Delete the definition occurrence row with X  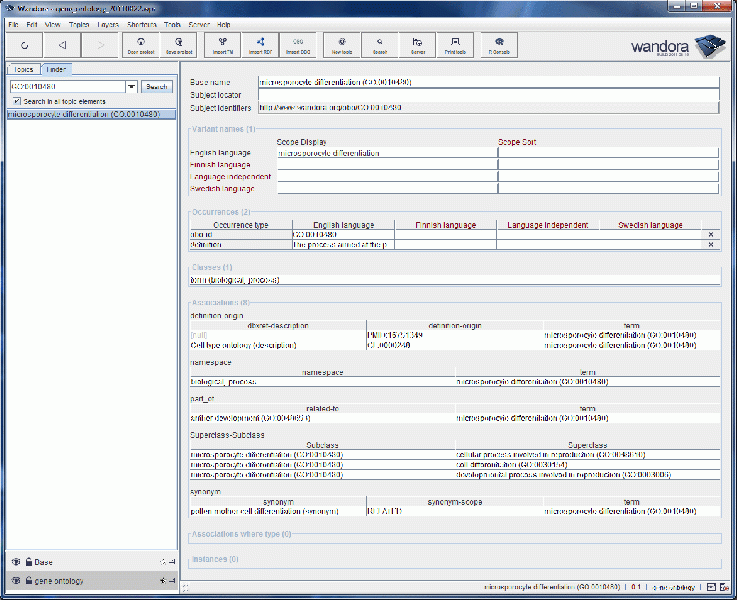coord(710,244)
